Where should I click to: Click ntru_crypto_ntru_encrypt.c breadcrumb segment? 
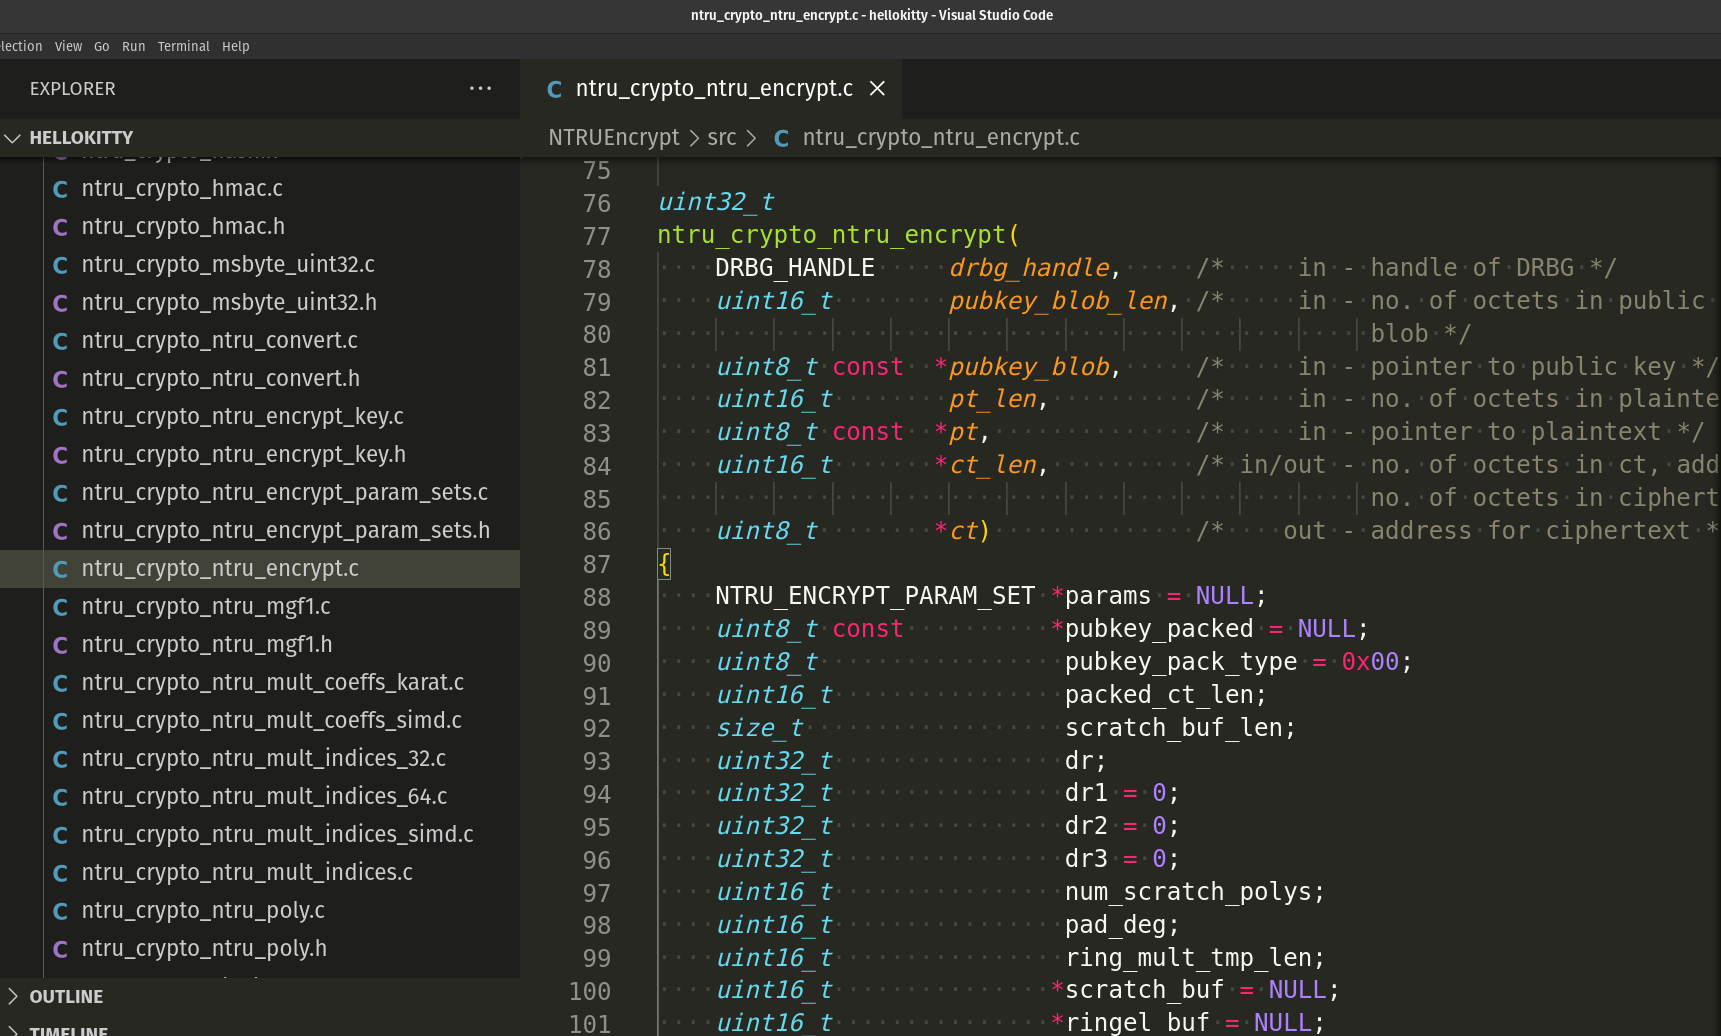(x=941, y=137)
